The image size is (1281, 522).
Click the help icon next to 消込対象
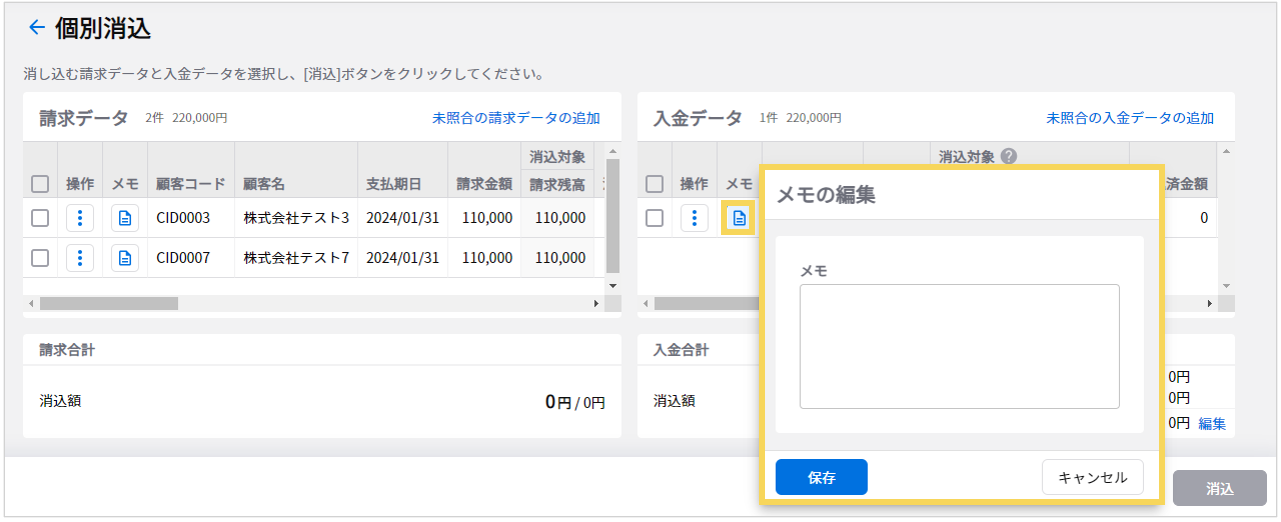1009,156
